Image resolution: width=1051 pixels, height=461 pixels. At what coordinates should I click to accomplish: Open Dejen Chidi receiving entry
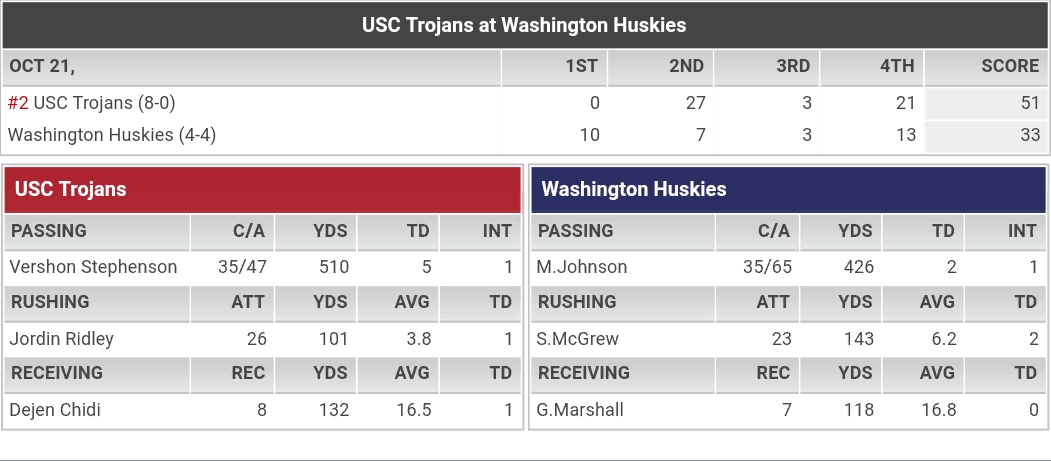tap(55, 409)
